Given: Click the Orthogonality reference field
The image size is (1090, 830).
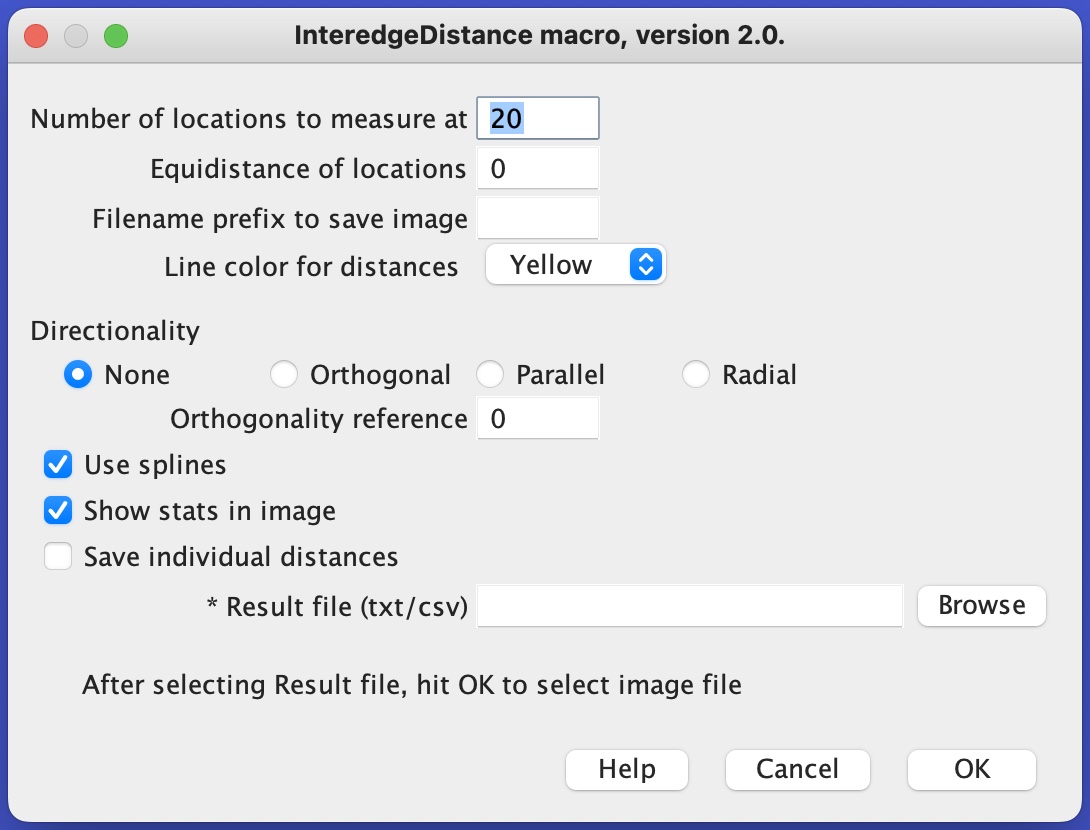Looking at the screenshot, I should pos(537,418).
